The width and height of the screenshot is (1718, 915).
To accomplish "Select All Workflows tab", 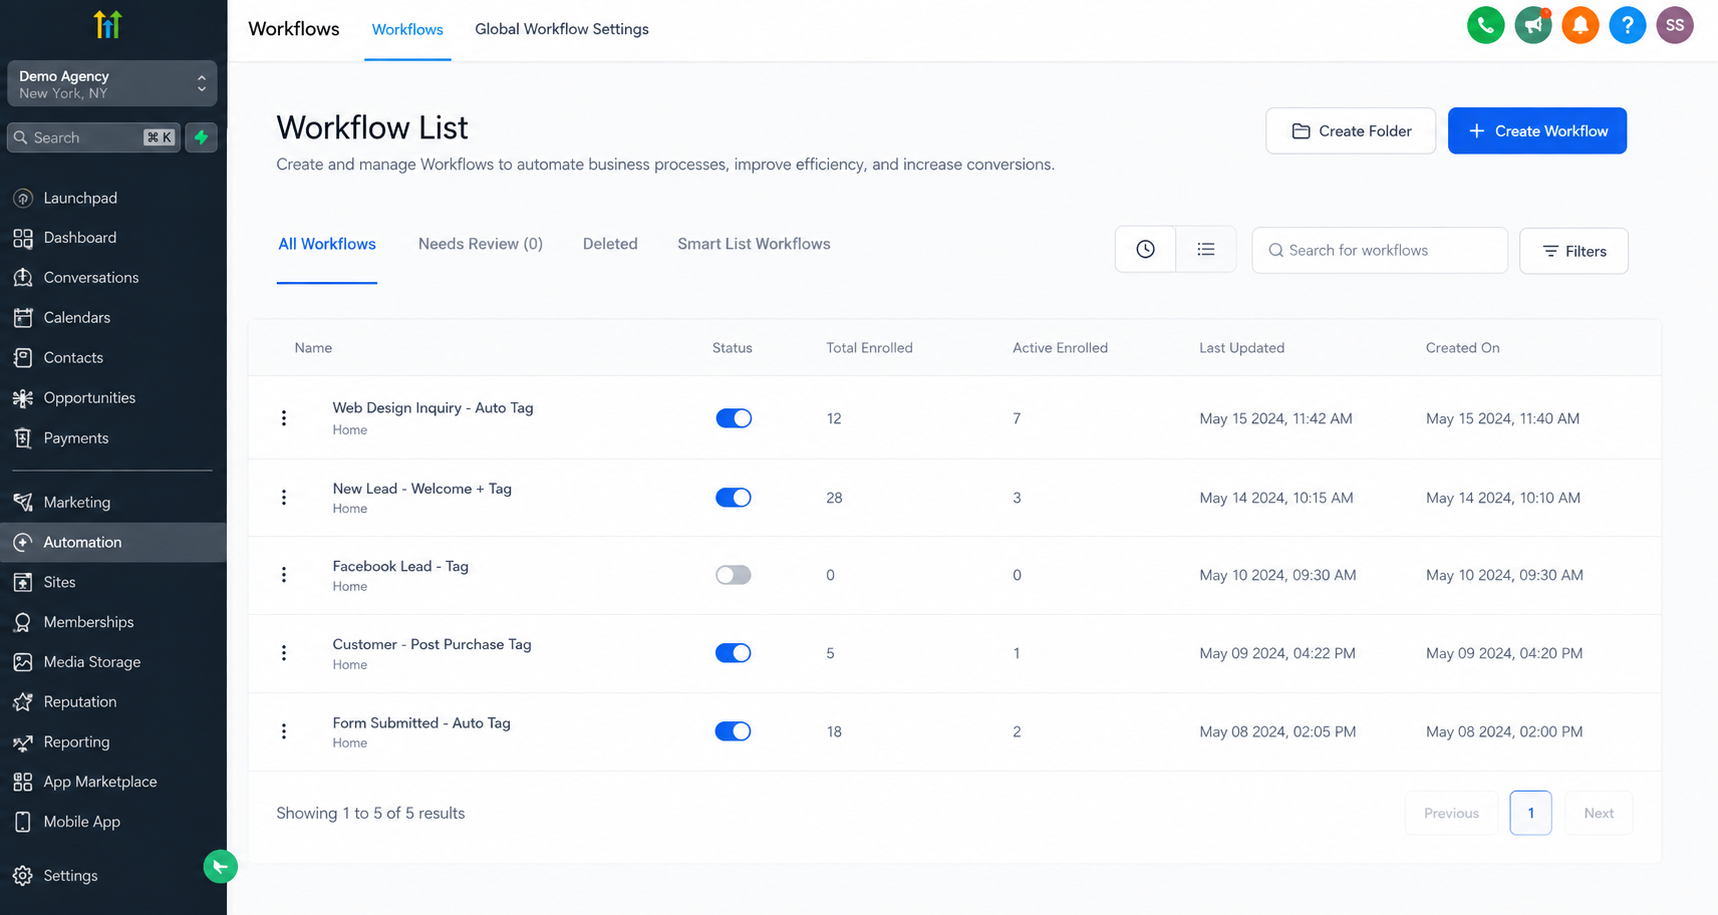I will [327, 245].
